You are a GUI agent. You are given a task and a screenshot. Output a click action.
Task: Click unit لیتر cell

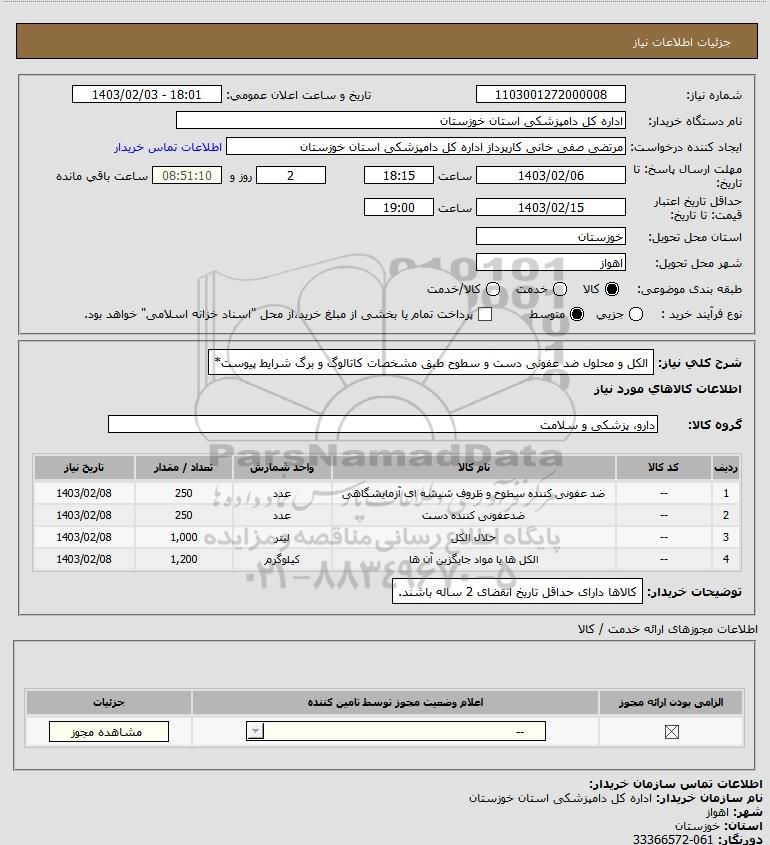click(282, 537)
